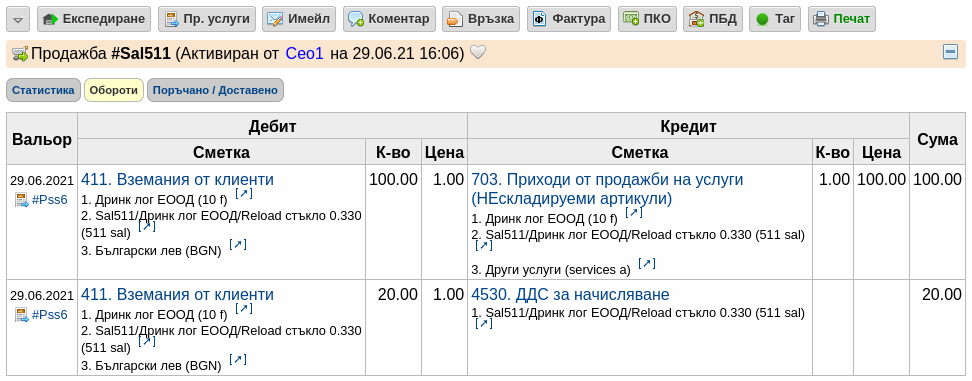
Task: Click arrow icon after first-row debit Дринк лог ЕООД
Action: point(244,194)
